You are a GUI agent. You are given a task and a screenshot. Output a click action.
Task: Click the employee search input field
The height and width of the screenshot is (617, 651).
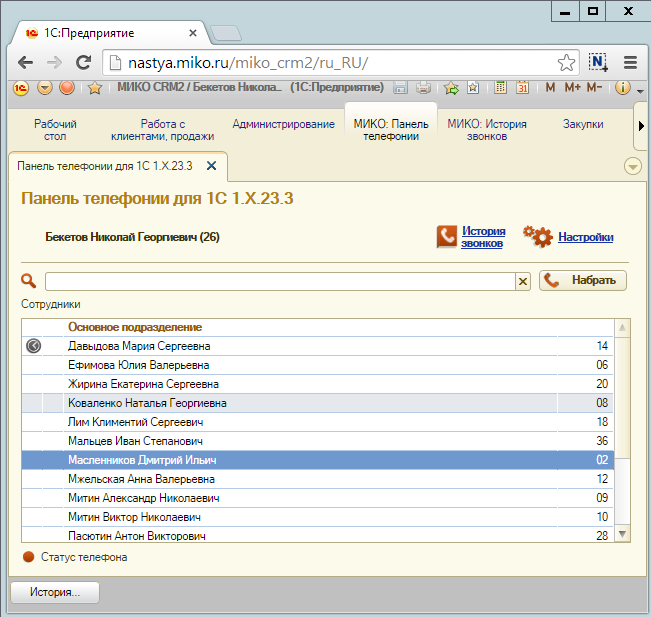tap(279, 282)
